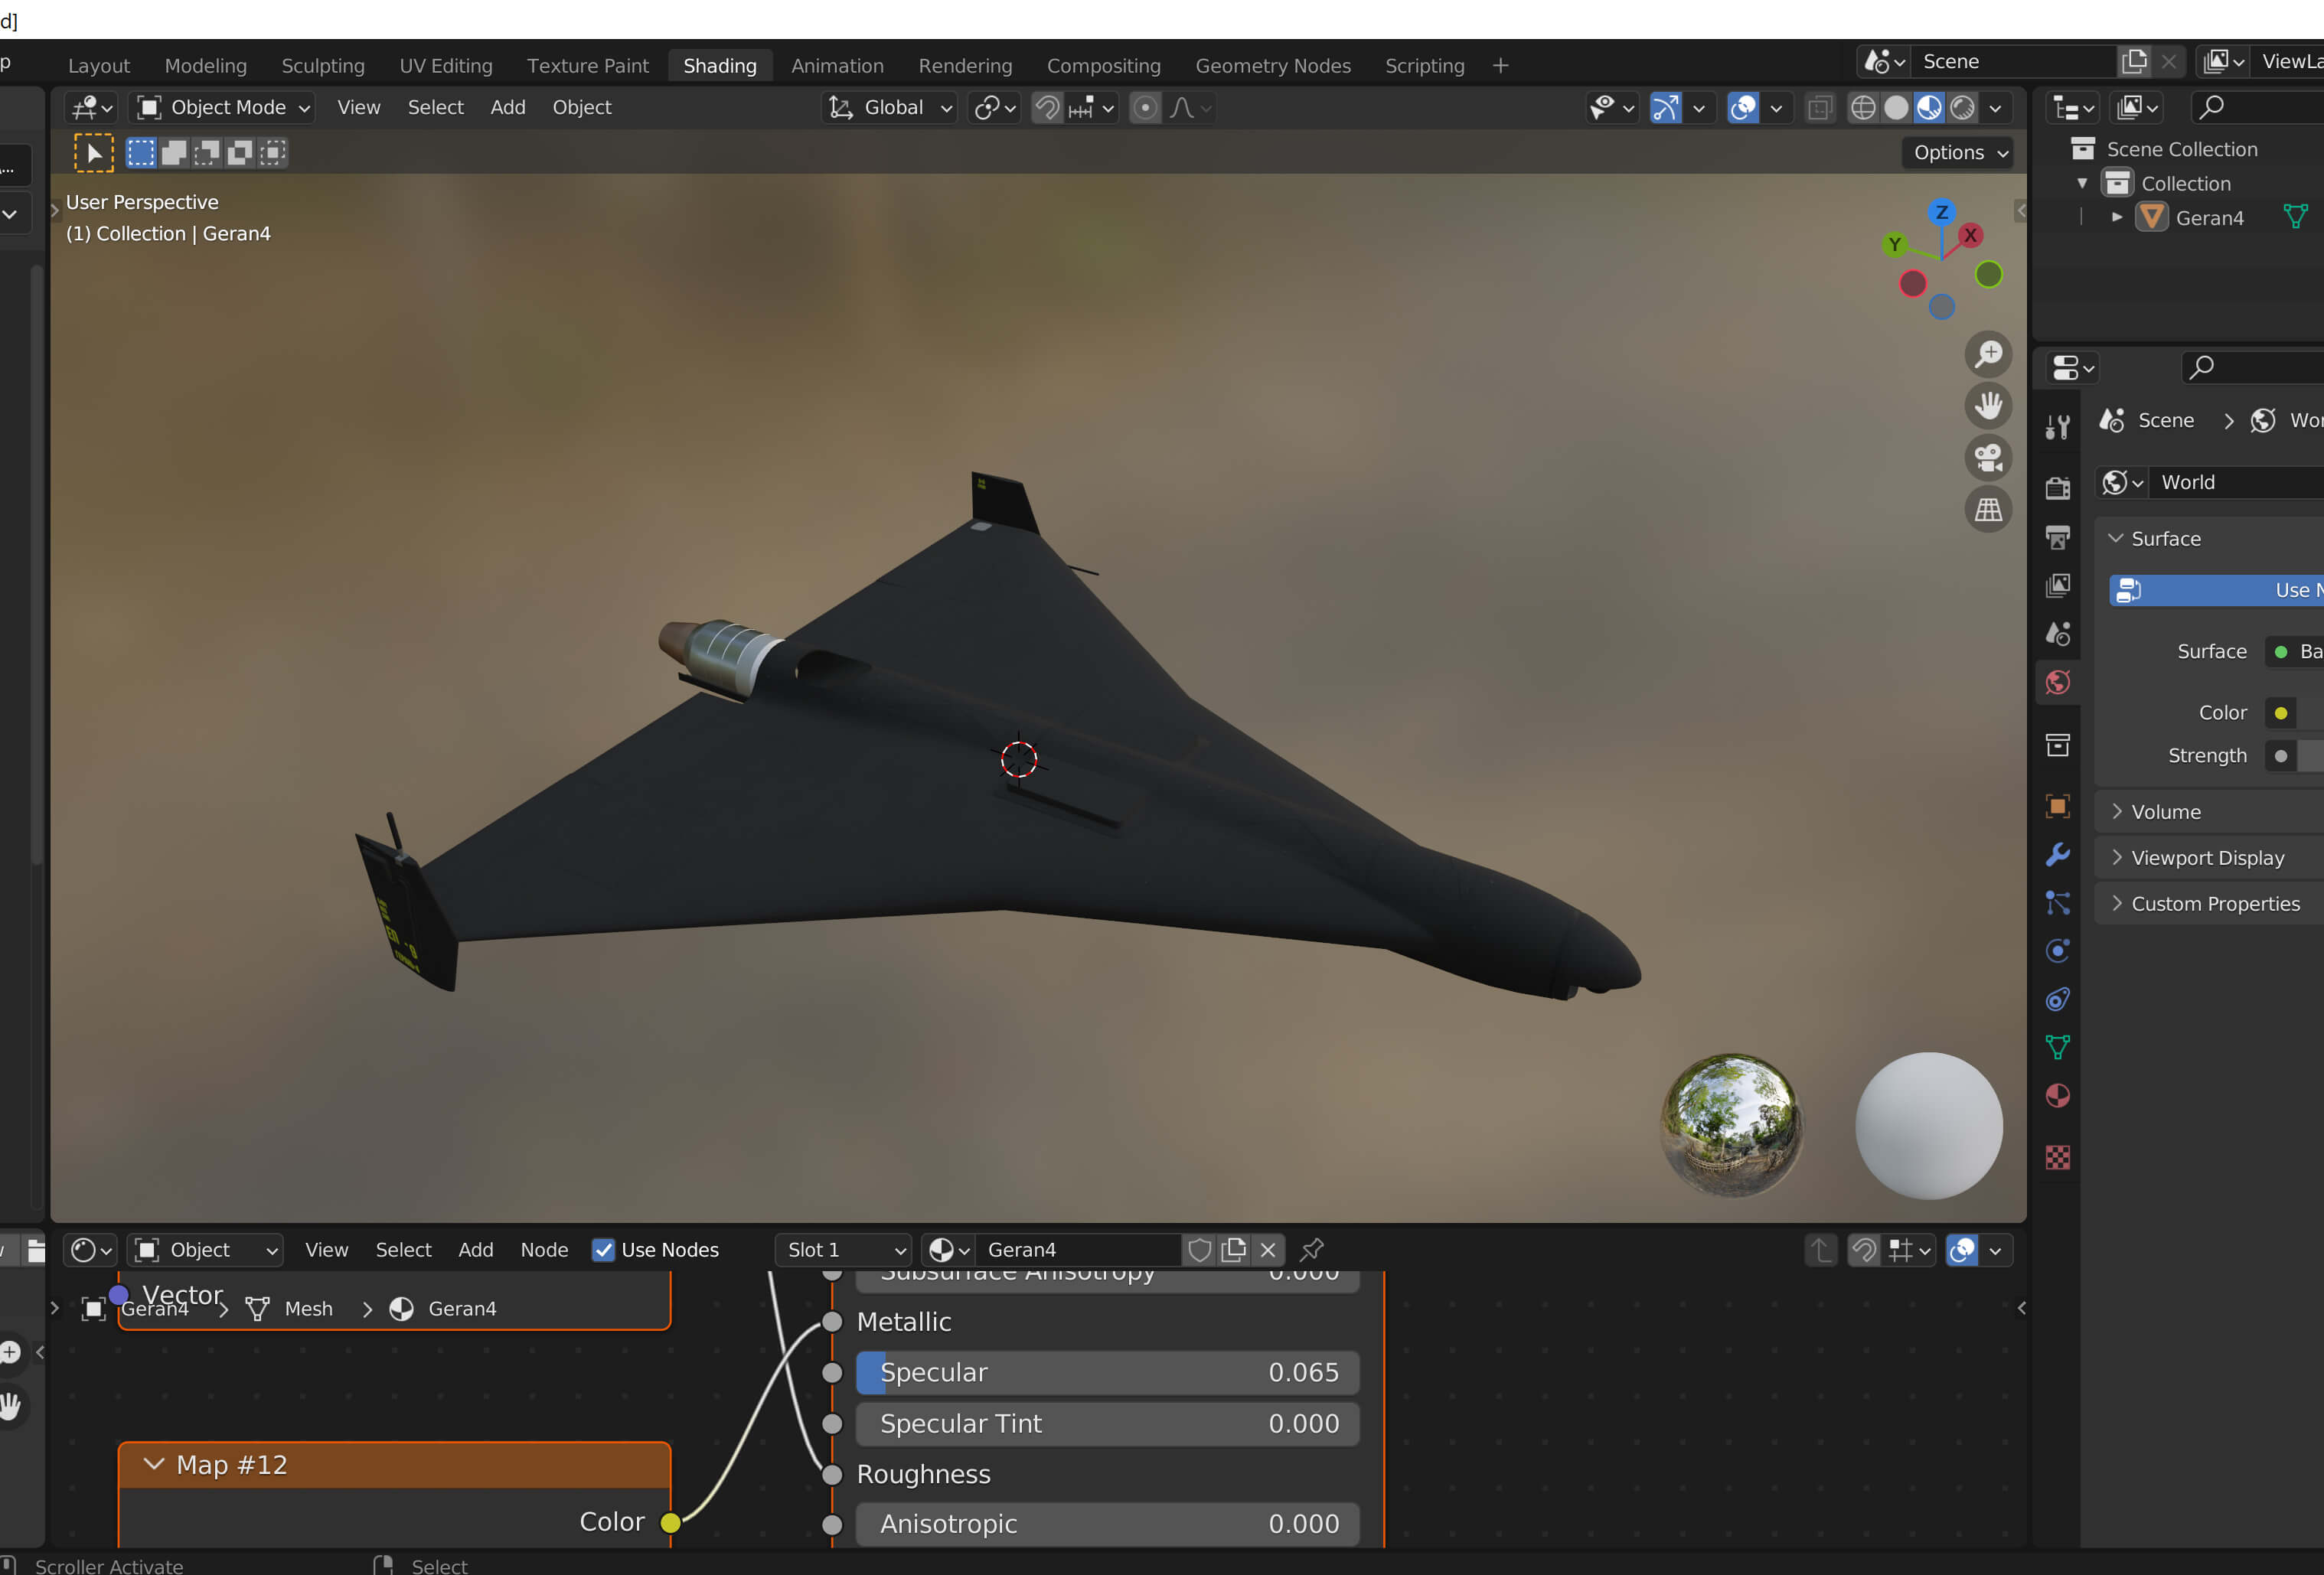Open the Object properties orange square icon
The width and height of the screenshot is (2324, 1575).
(x=2057, y=806)
